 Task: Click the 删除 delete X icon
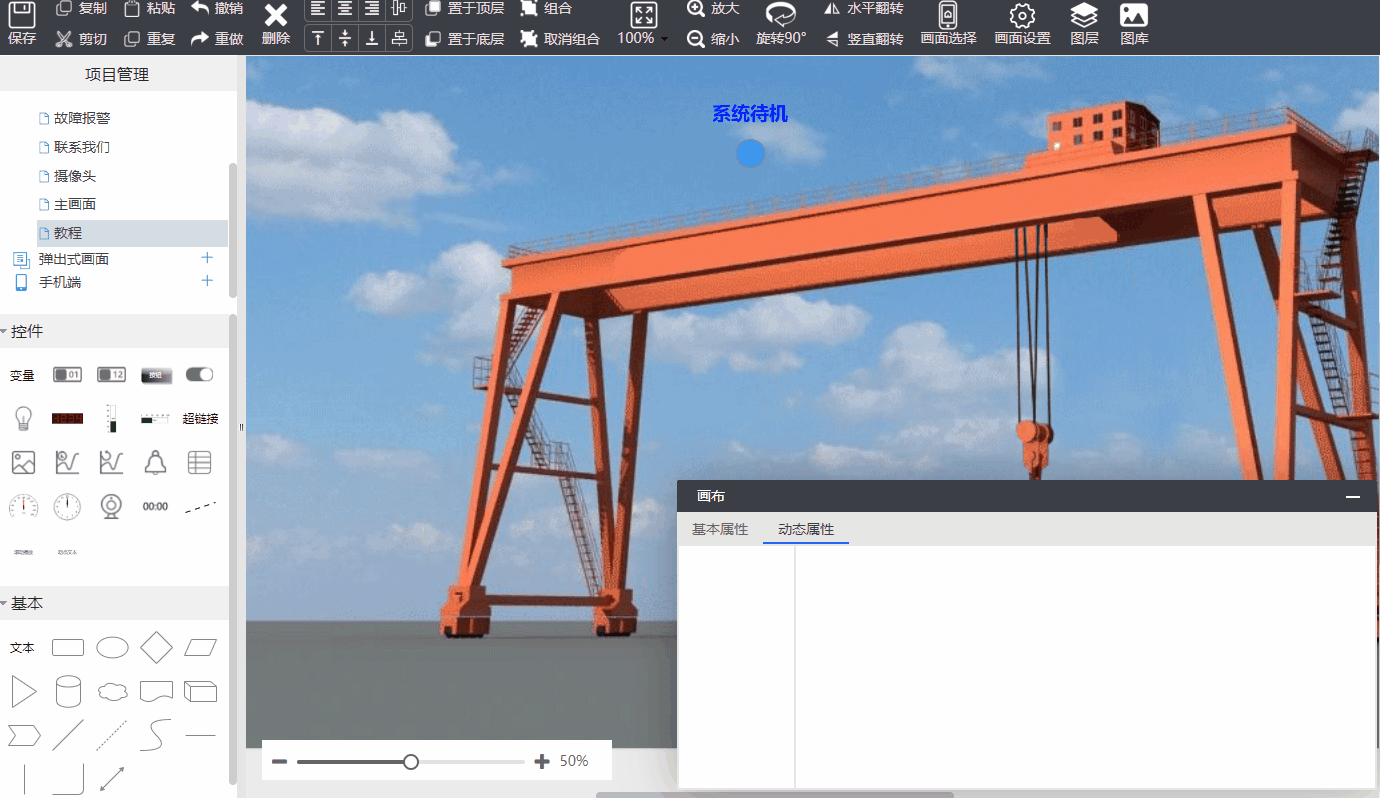tap(275, 15)
